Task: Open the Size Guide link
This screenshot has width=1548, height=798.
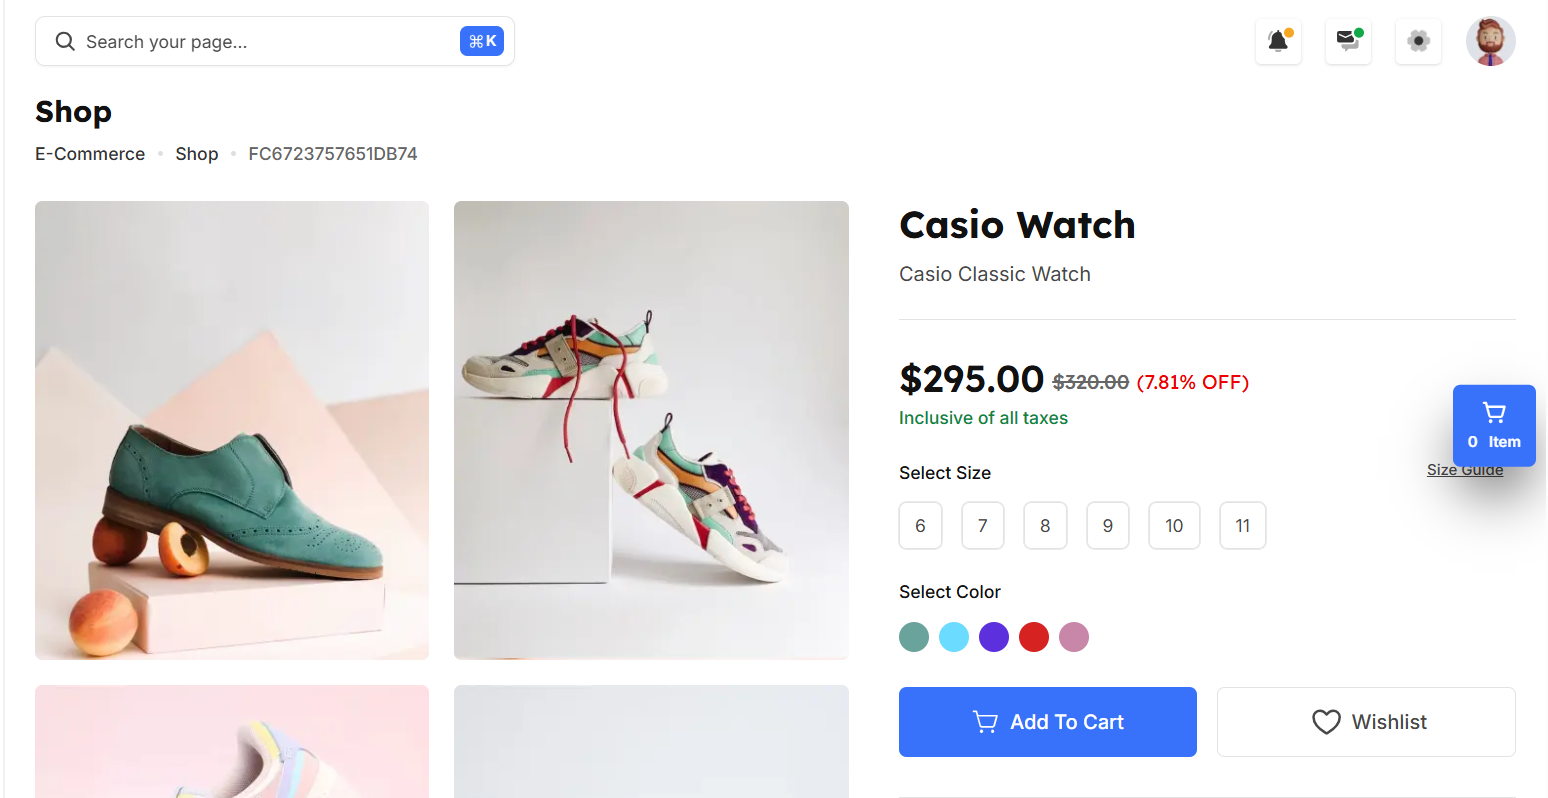Action: coord(1465,470)
